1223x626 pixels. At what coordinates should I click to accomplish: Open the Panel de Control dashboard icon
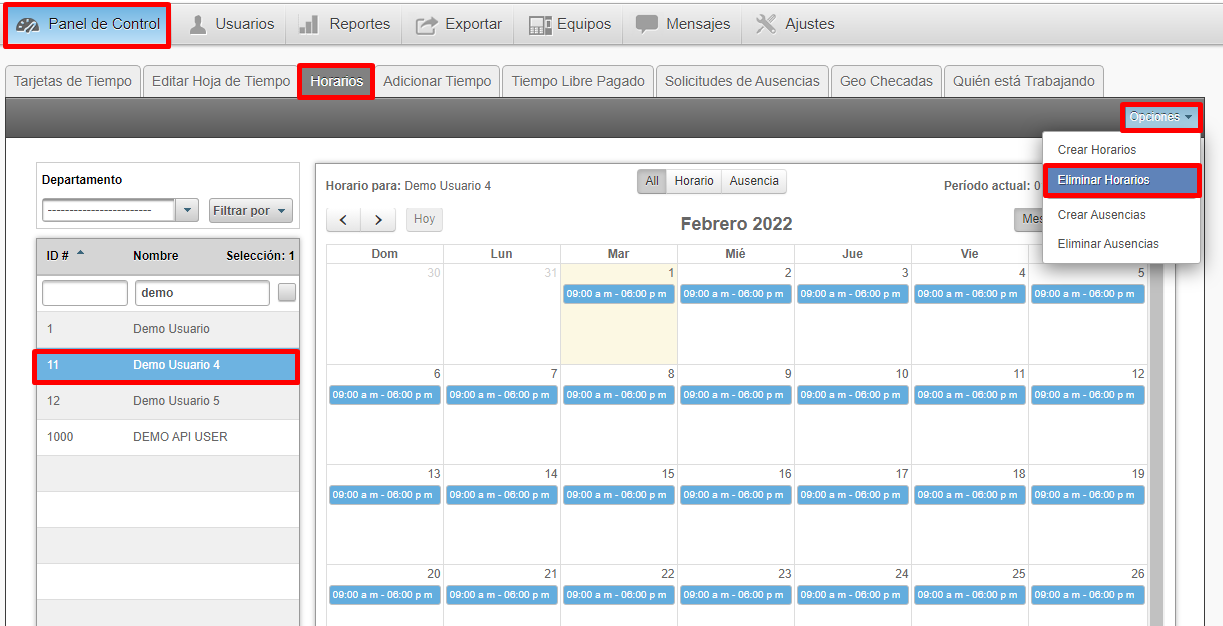30,25
